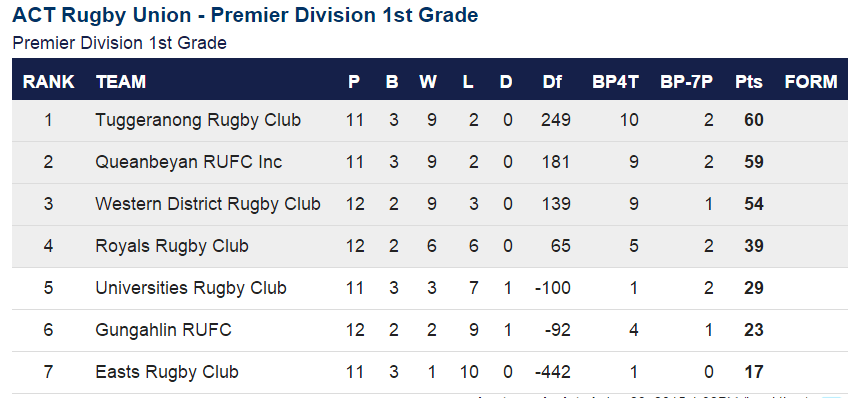The height and width of the screenshot is (398, 849).
Task: Click the TEAM column header
Action: 121,82
